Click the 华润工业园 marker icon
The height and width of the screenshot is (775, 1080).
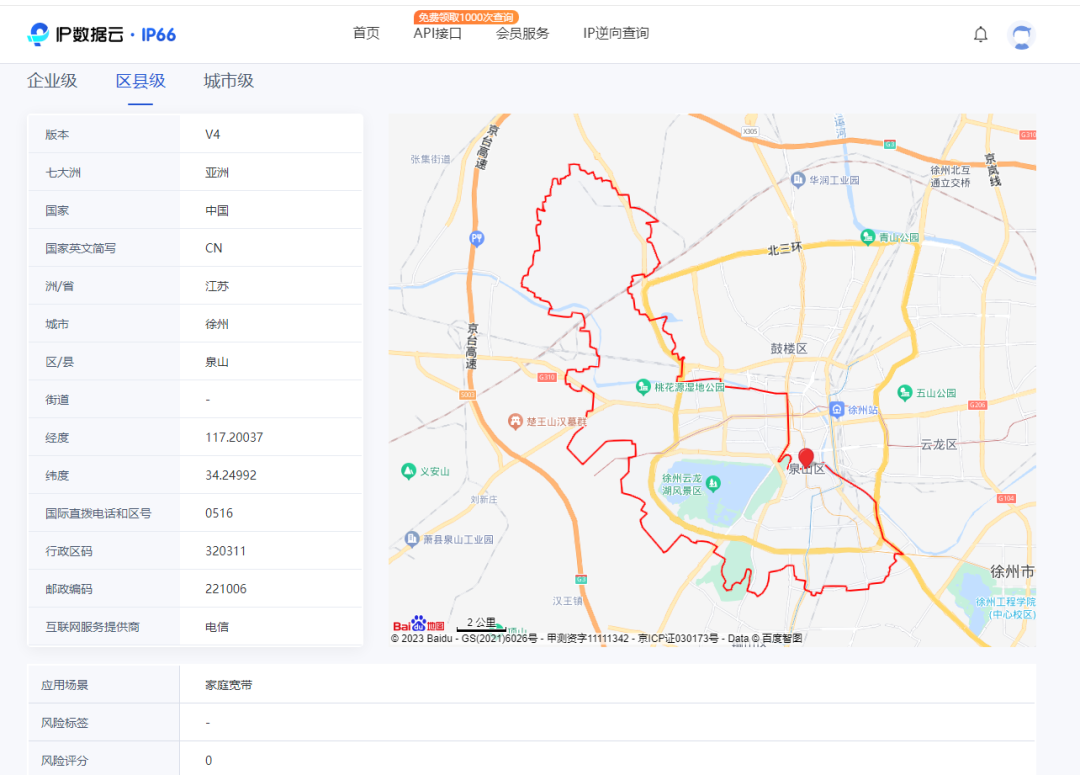tap(798, 180)
